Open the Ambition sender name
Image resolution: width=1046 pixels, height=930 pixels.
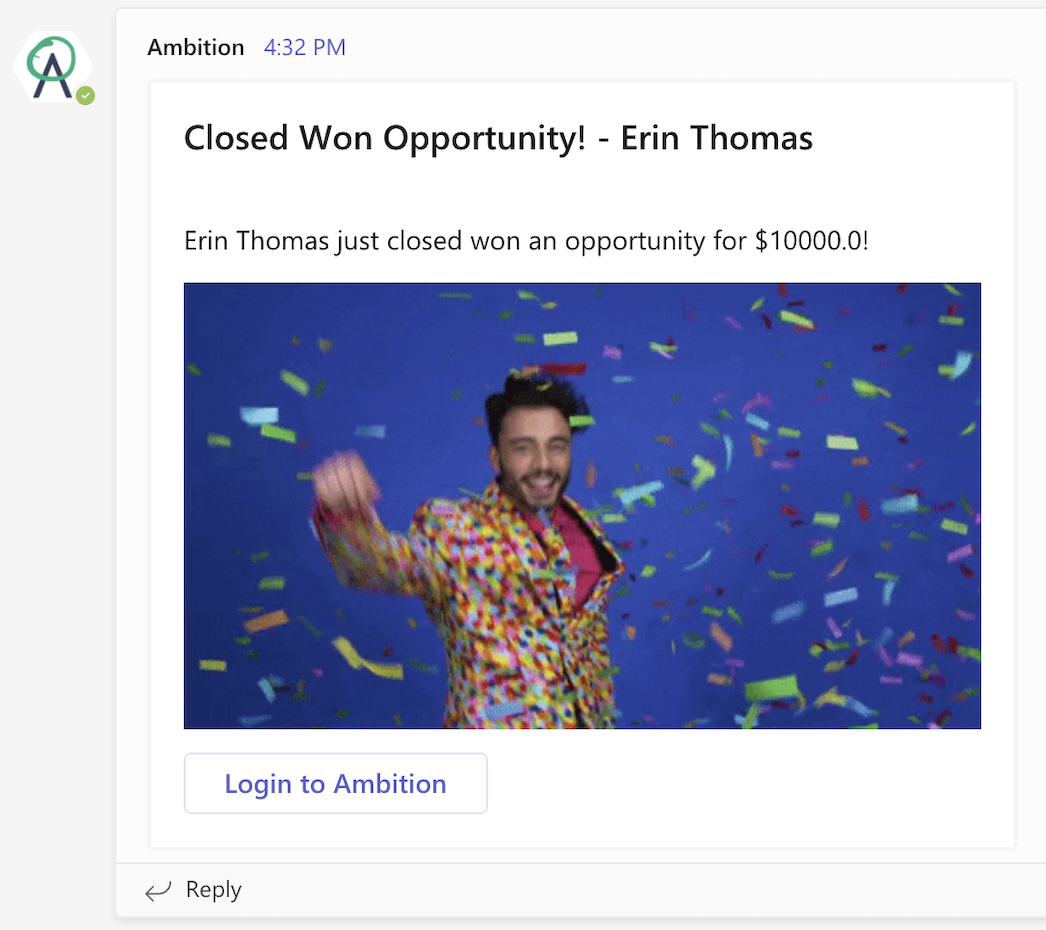coord(195,47)
